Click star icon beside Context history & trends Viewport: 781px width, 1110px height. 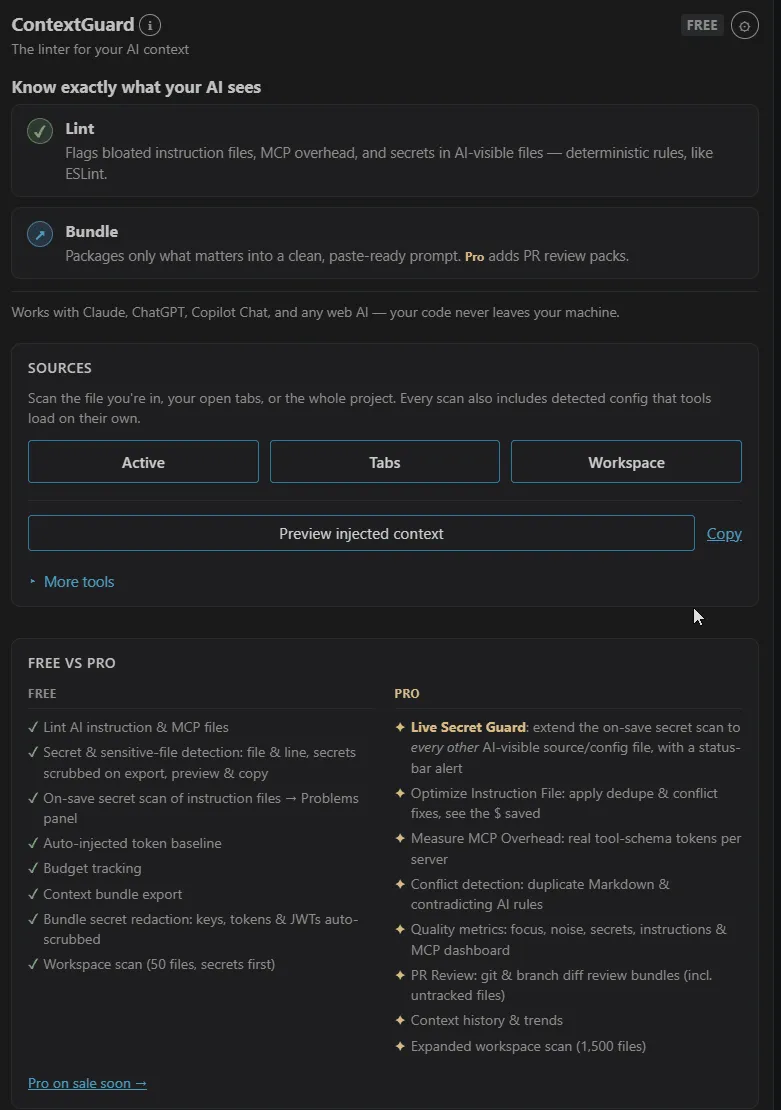400,1020
